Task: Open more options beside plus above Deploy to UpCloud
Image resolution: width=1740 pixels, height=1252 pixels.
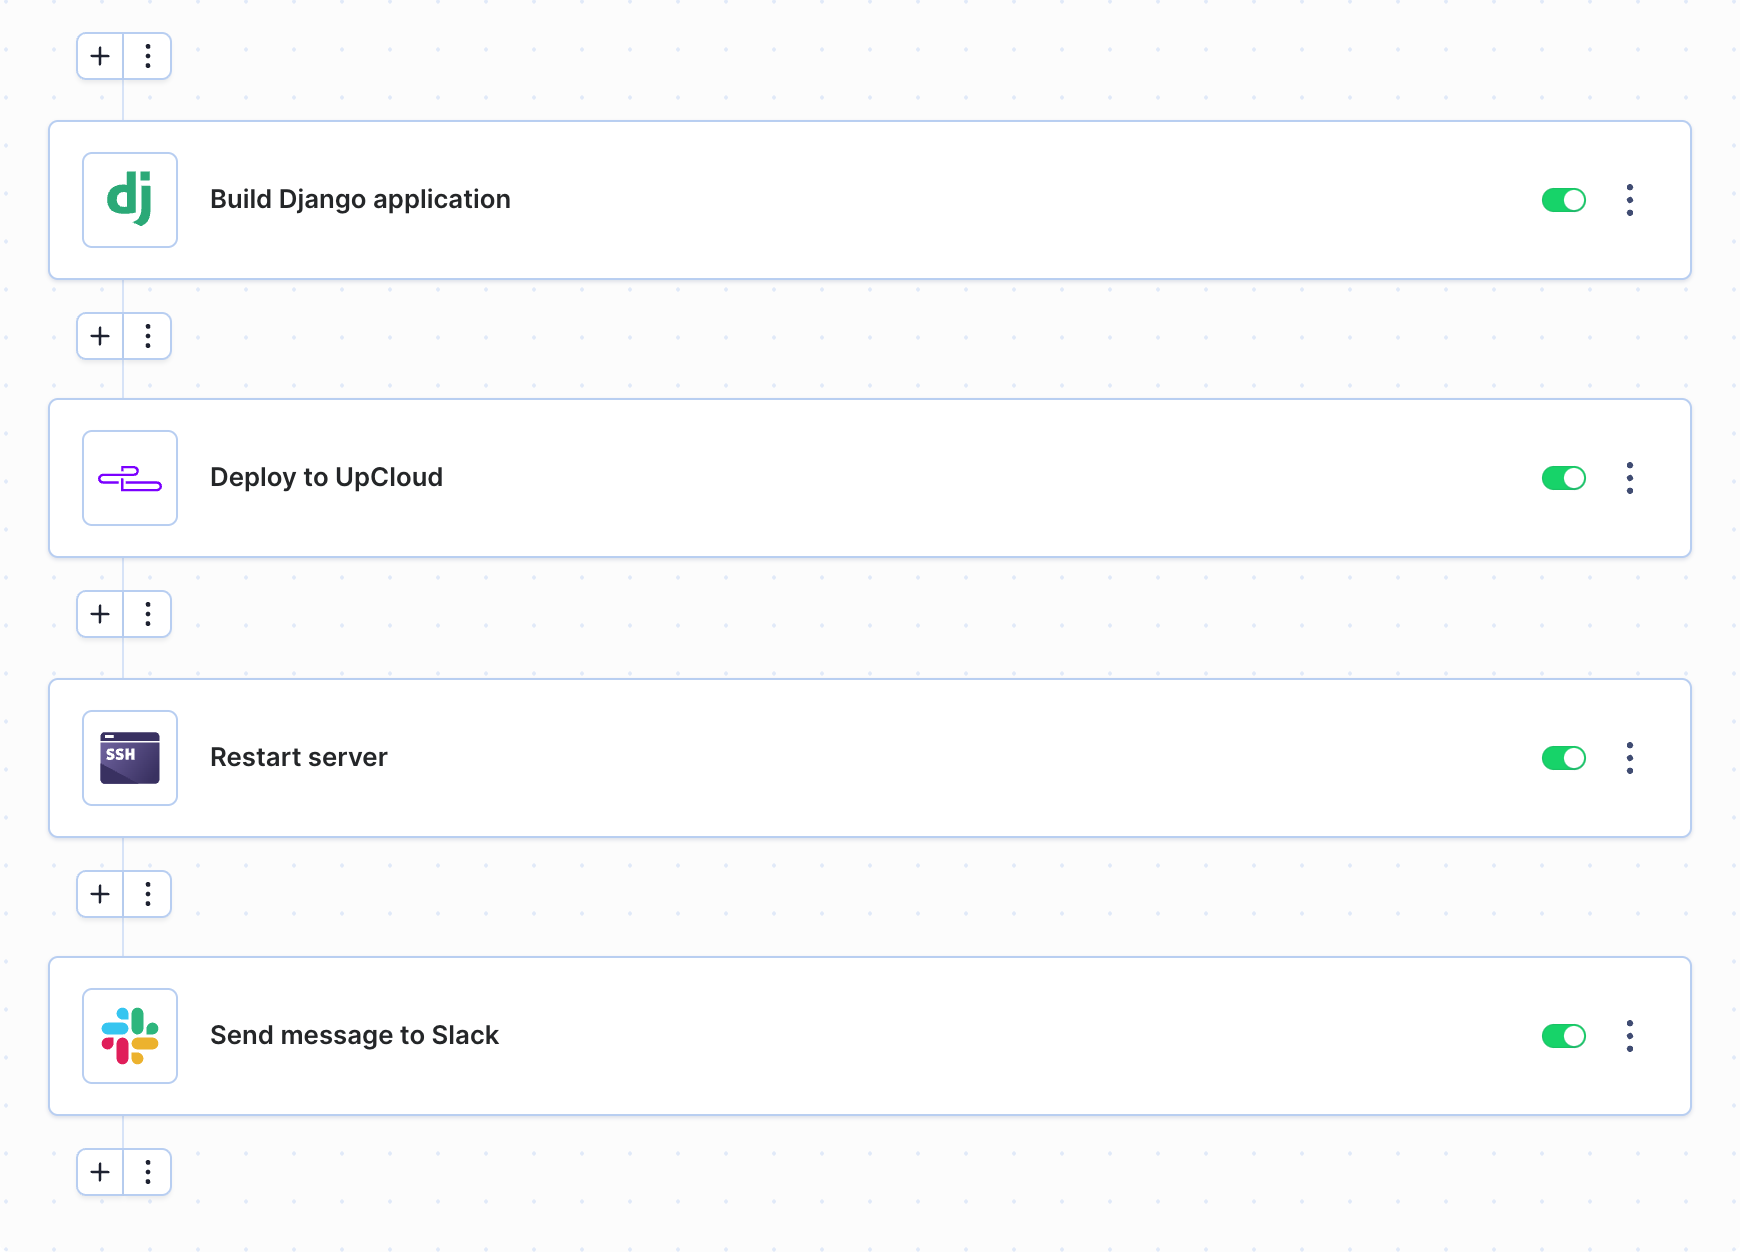Action: [148, 336]
